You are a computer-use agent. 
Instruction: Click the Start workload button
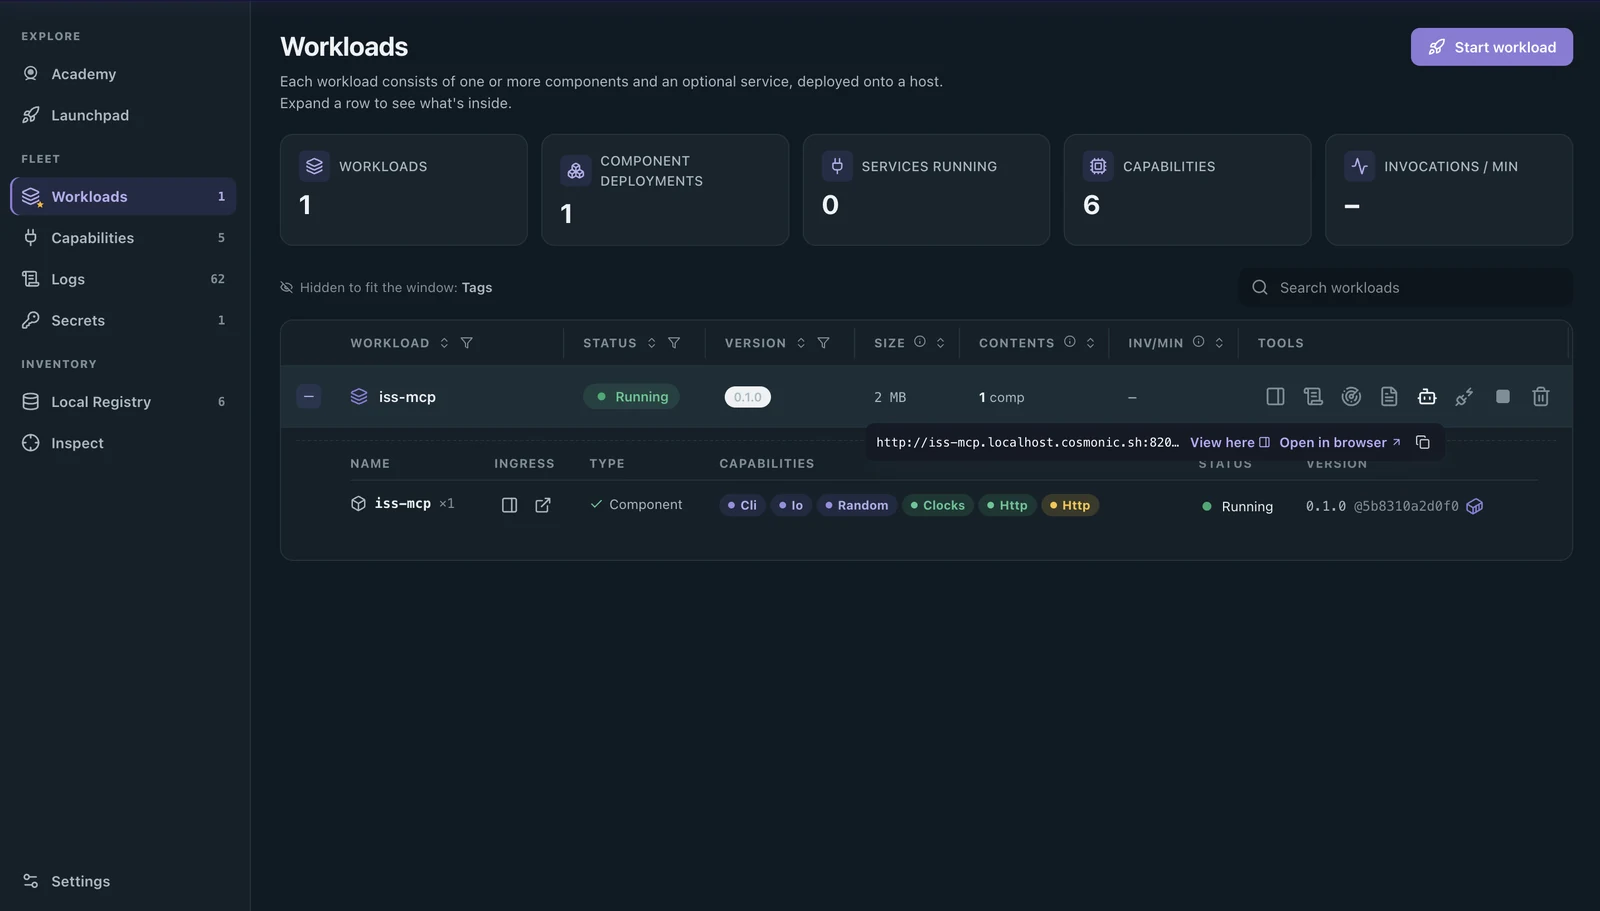(1491, 47)
